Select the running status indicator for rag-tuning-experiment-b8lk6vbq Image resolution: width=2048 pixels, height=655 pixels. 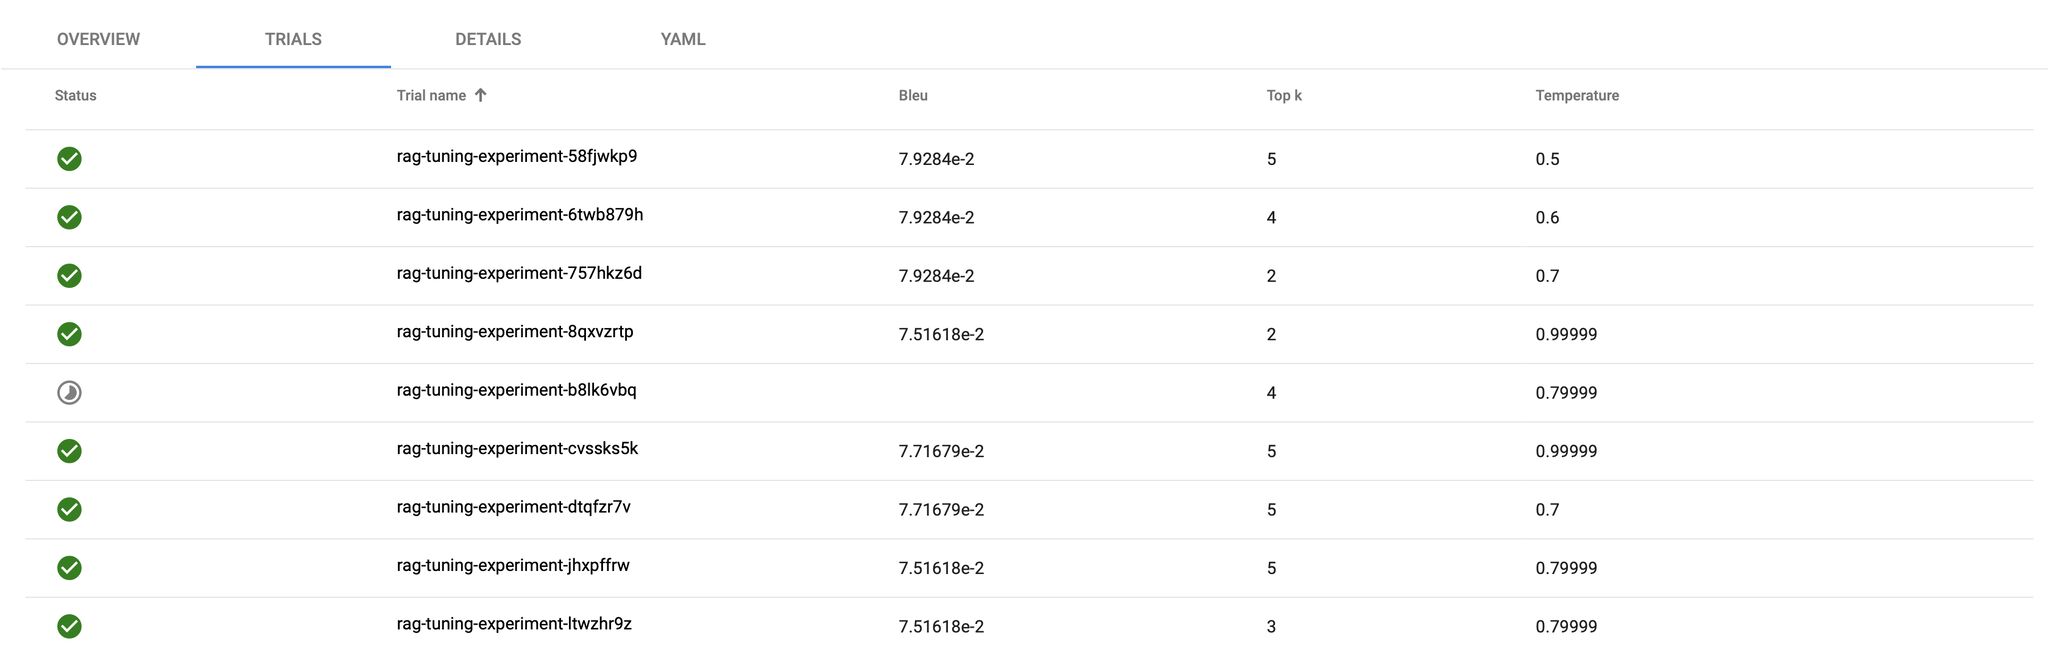click(69, 392)
